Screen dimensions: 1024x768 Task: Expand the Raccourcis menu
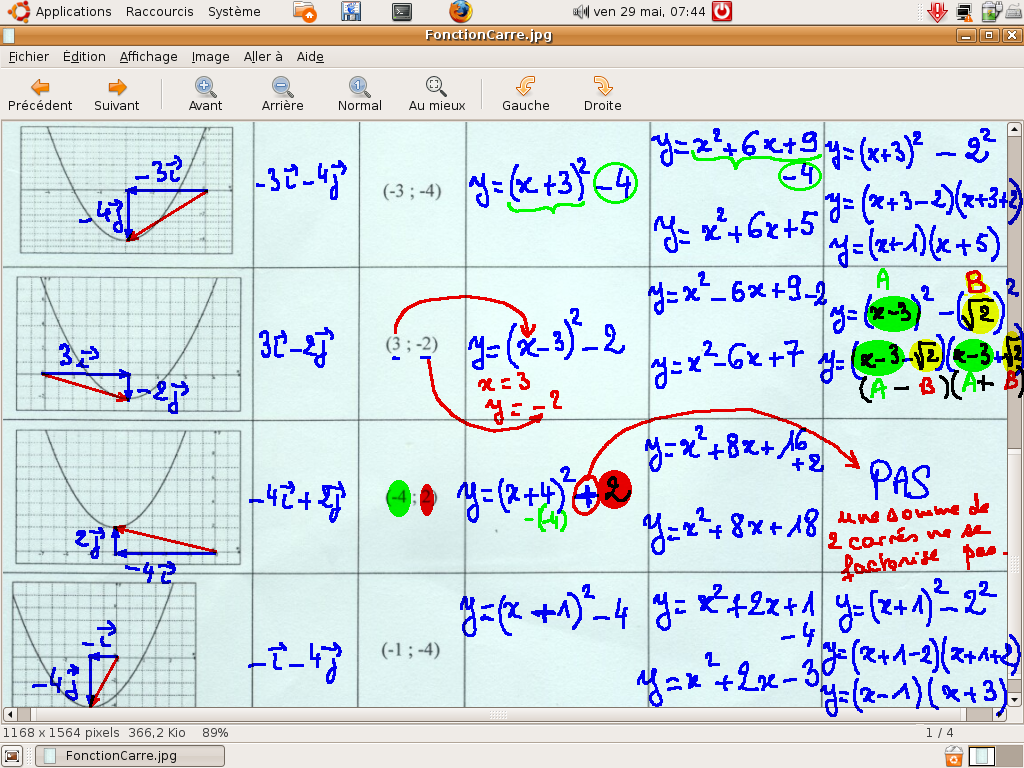coord(160,12)
